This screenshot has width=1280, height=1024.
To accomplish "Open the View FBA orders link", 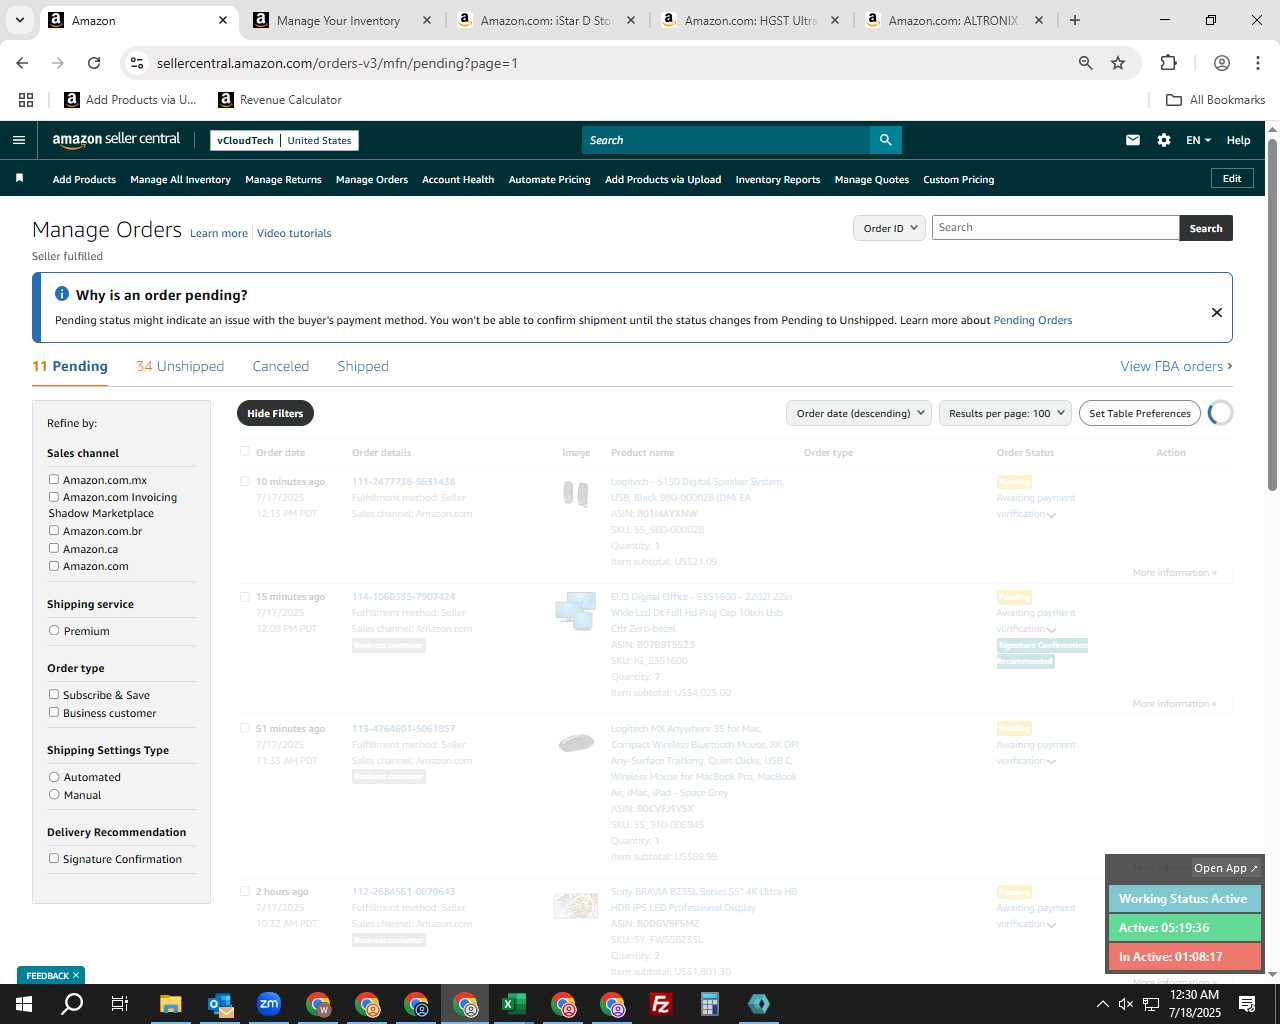I will [1176, 366].
